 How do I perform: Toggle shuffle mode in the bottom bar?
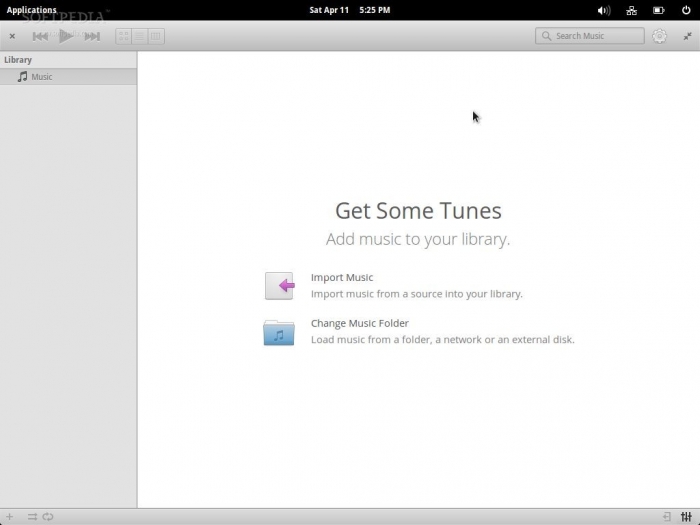point(32,516)
